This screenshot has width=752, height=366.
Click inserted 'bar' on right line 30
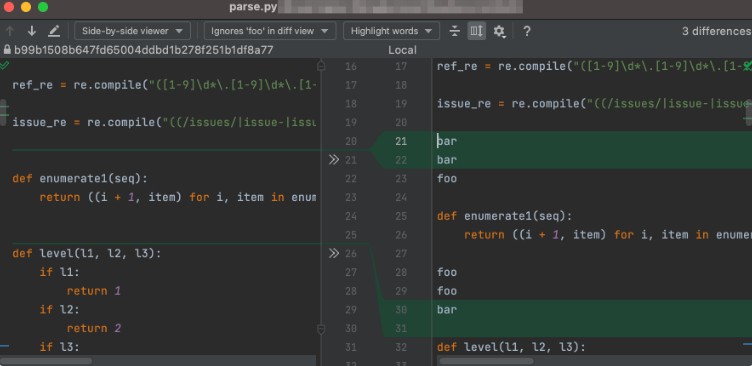click(446, 310)
